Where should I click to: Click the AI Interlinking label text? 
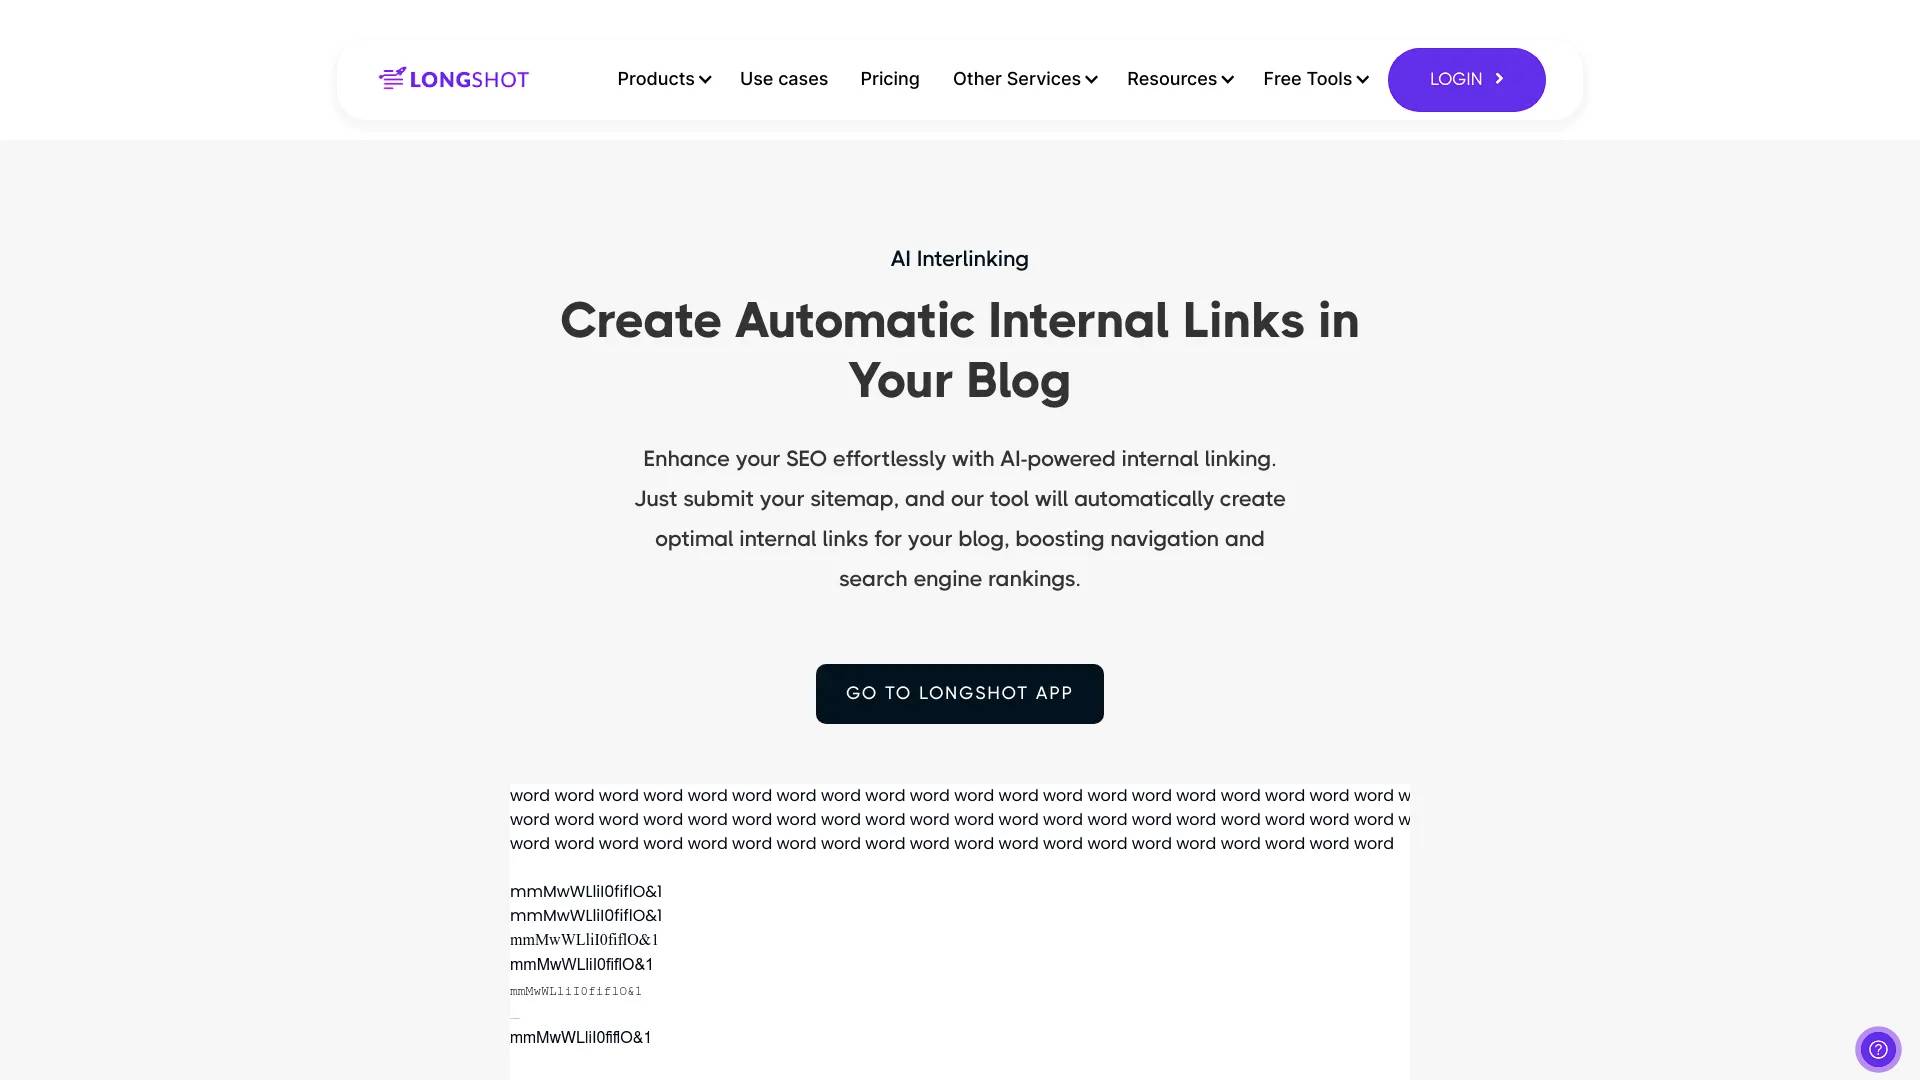[959, 258]
